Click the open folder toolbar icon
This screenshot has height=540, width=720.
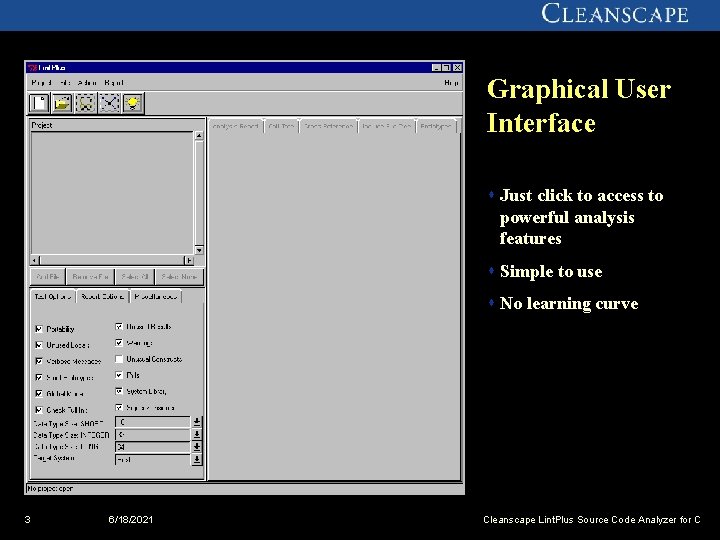coord(62,103)
